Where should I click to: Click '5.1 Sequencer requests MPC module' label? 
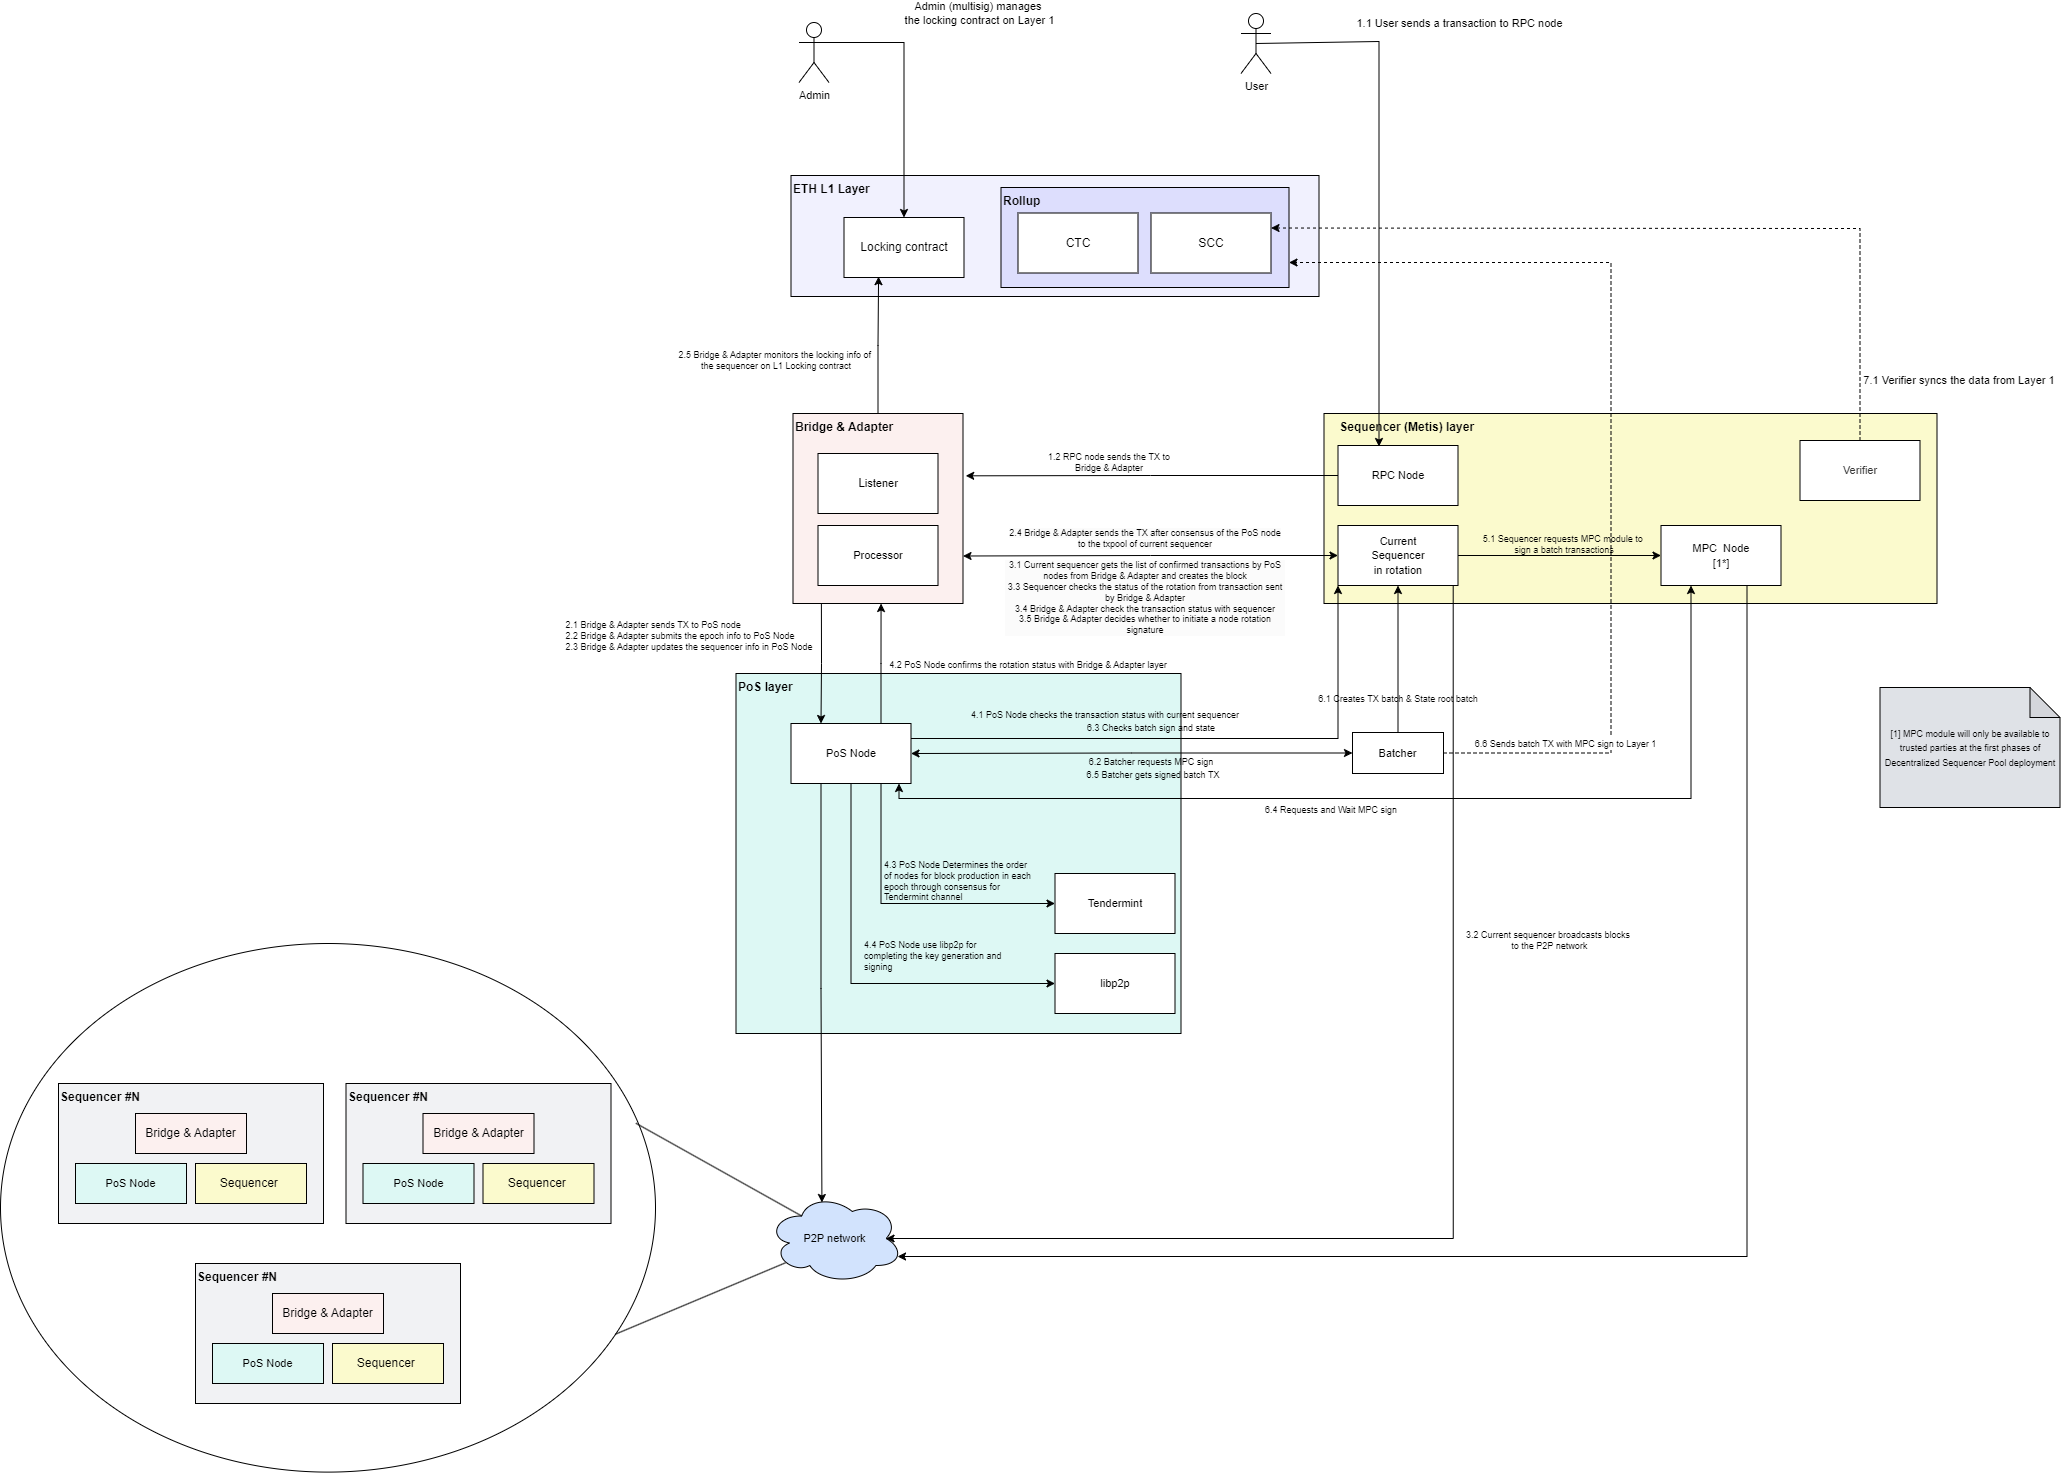pyautogui.click(x=1562, y=544)
